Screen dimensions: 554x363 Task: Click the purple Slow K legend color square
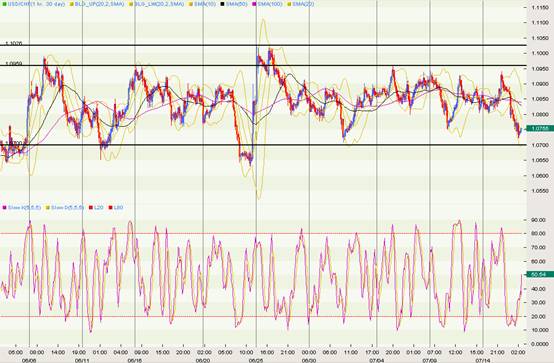(4, 207)
